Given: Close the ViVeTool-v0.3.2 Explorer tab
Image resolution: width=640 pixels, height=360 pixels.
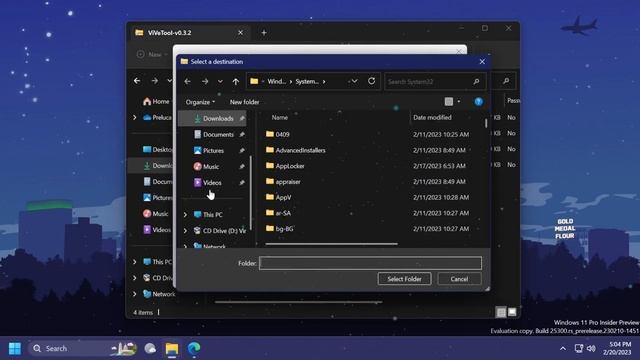Looking at the screenshot, I should [x=240, y=33].
